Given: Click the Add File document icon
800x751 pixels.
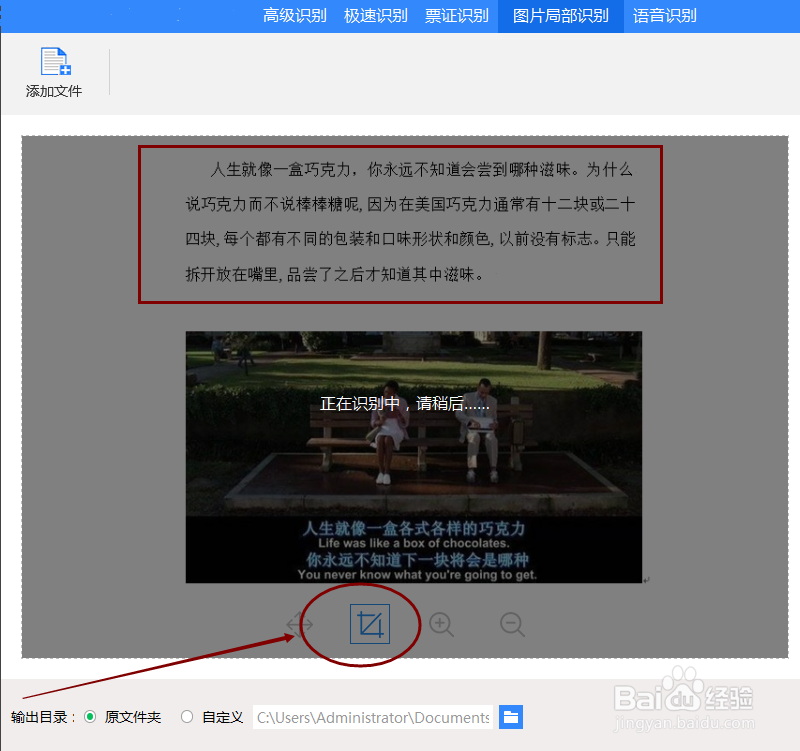Looking at the screenshot, I should pos(55,61).
